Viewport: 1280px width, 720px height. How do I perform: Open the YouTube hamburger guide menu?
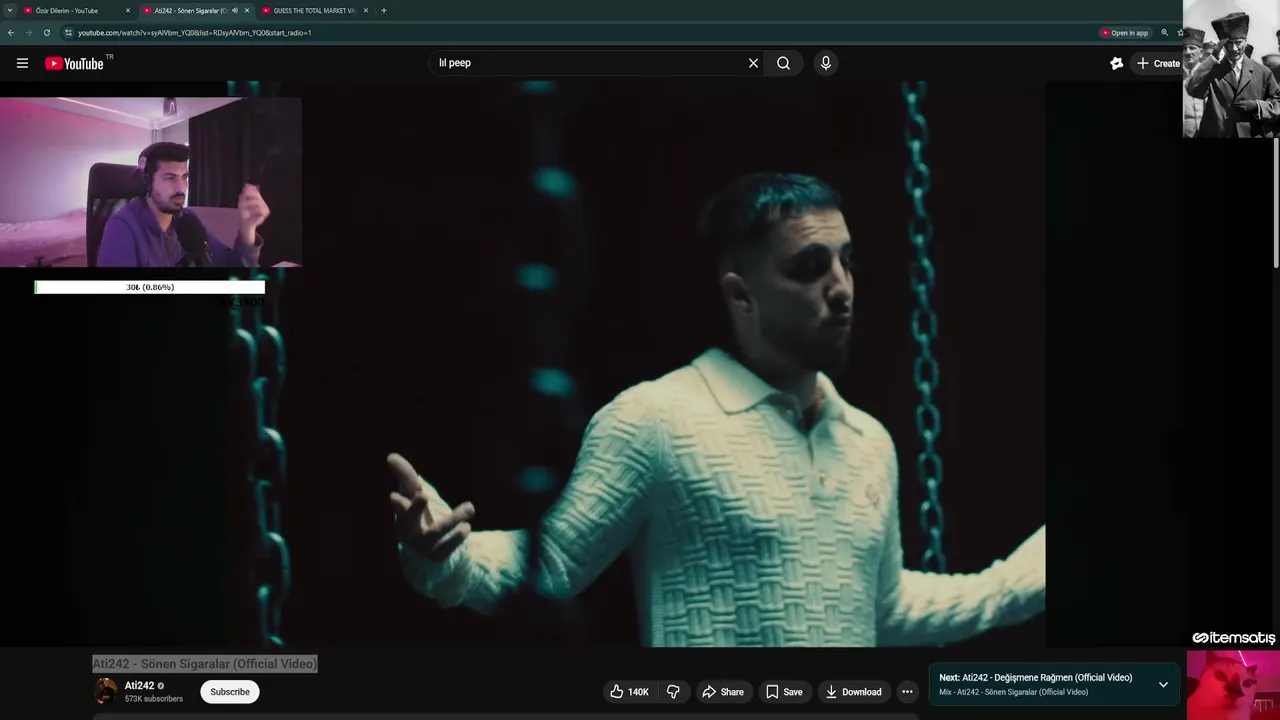(22, 63)
